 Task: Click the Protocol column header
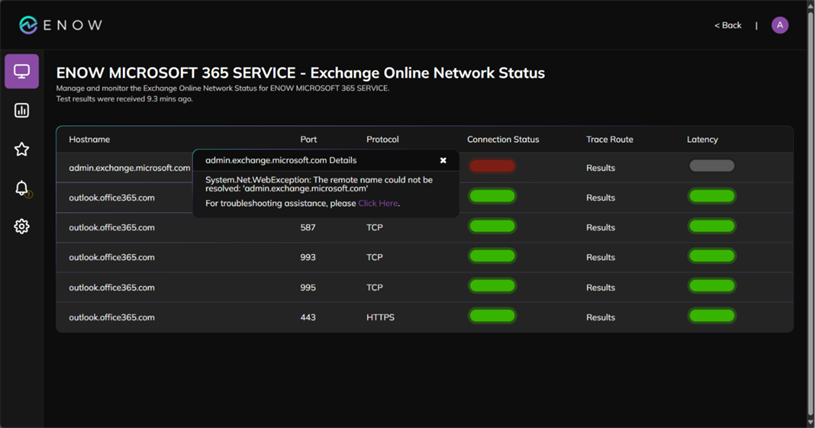(383, 139)
